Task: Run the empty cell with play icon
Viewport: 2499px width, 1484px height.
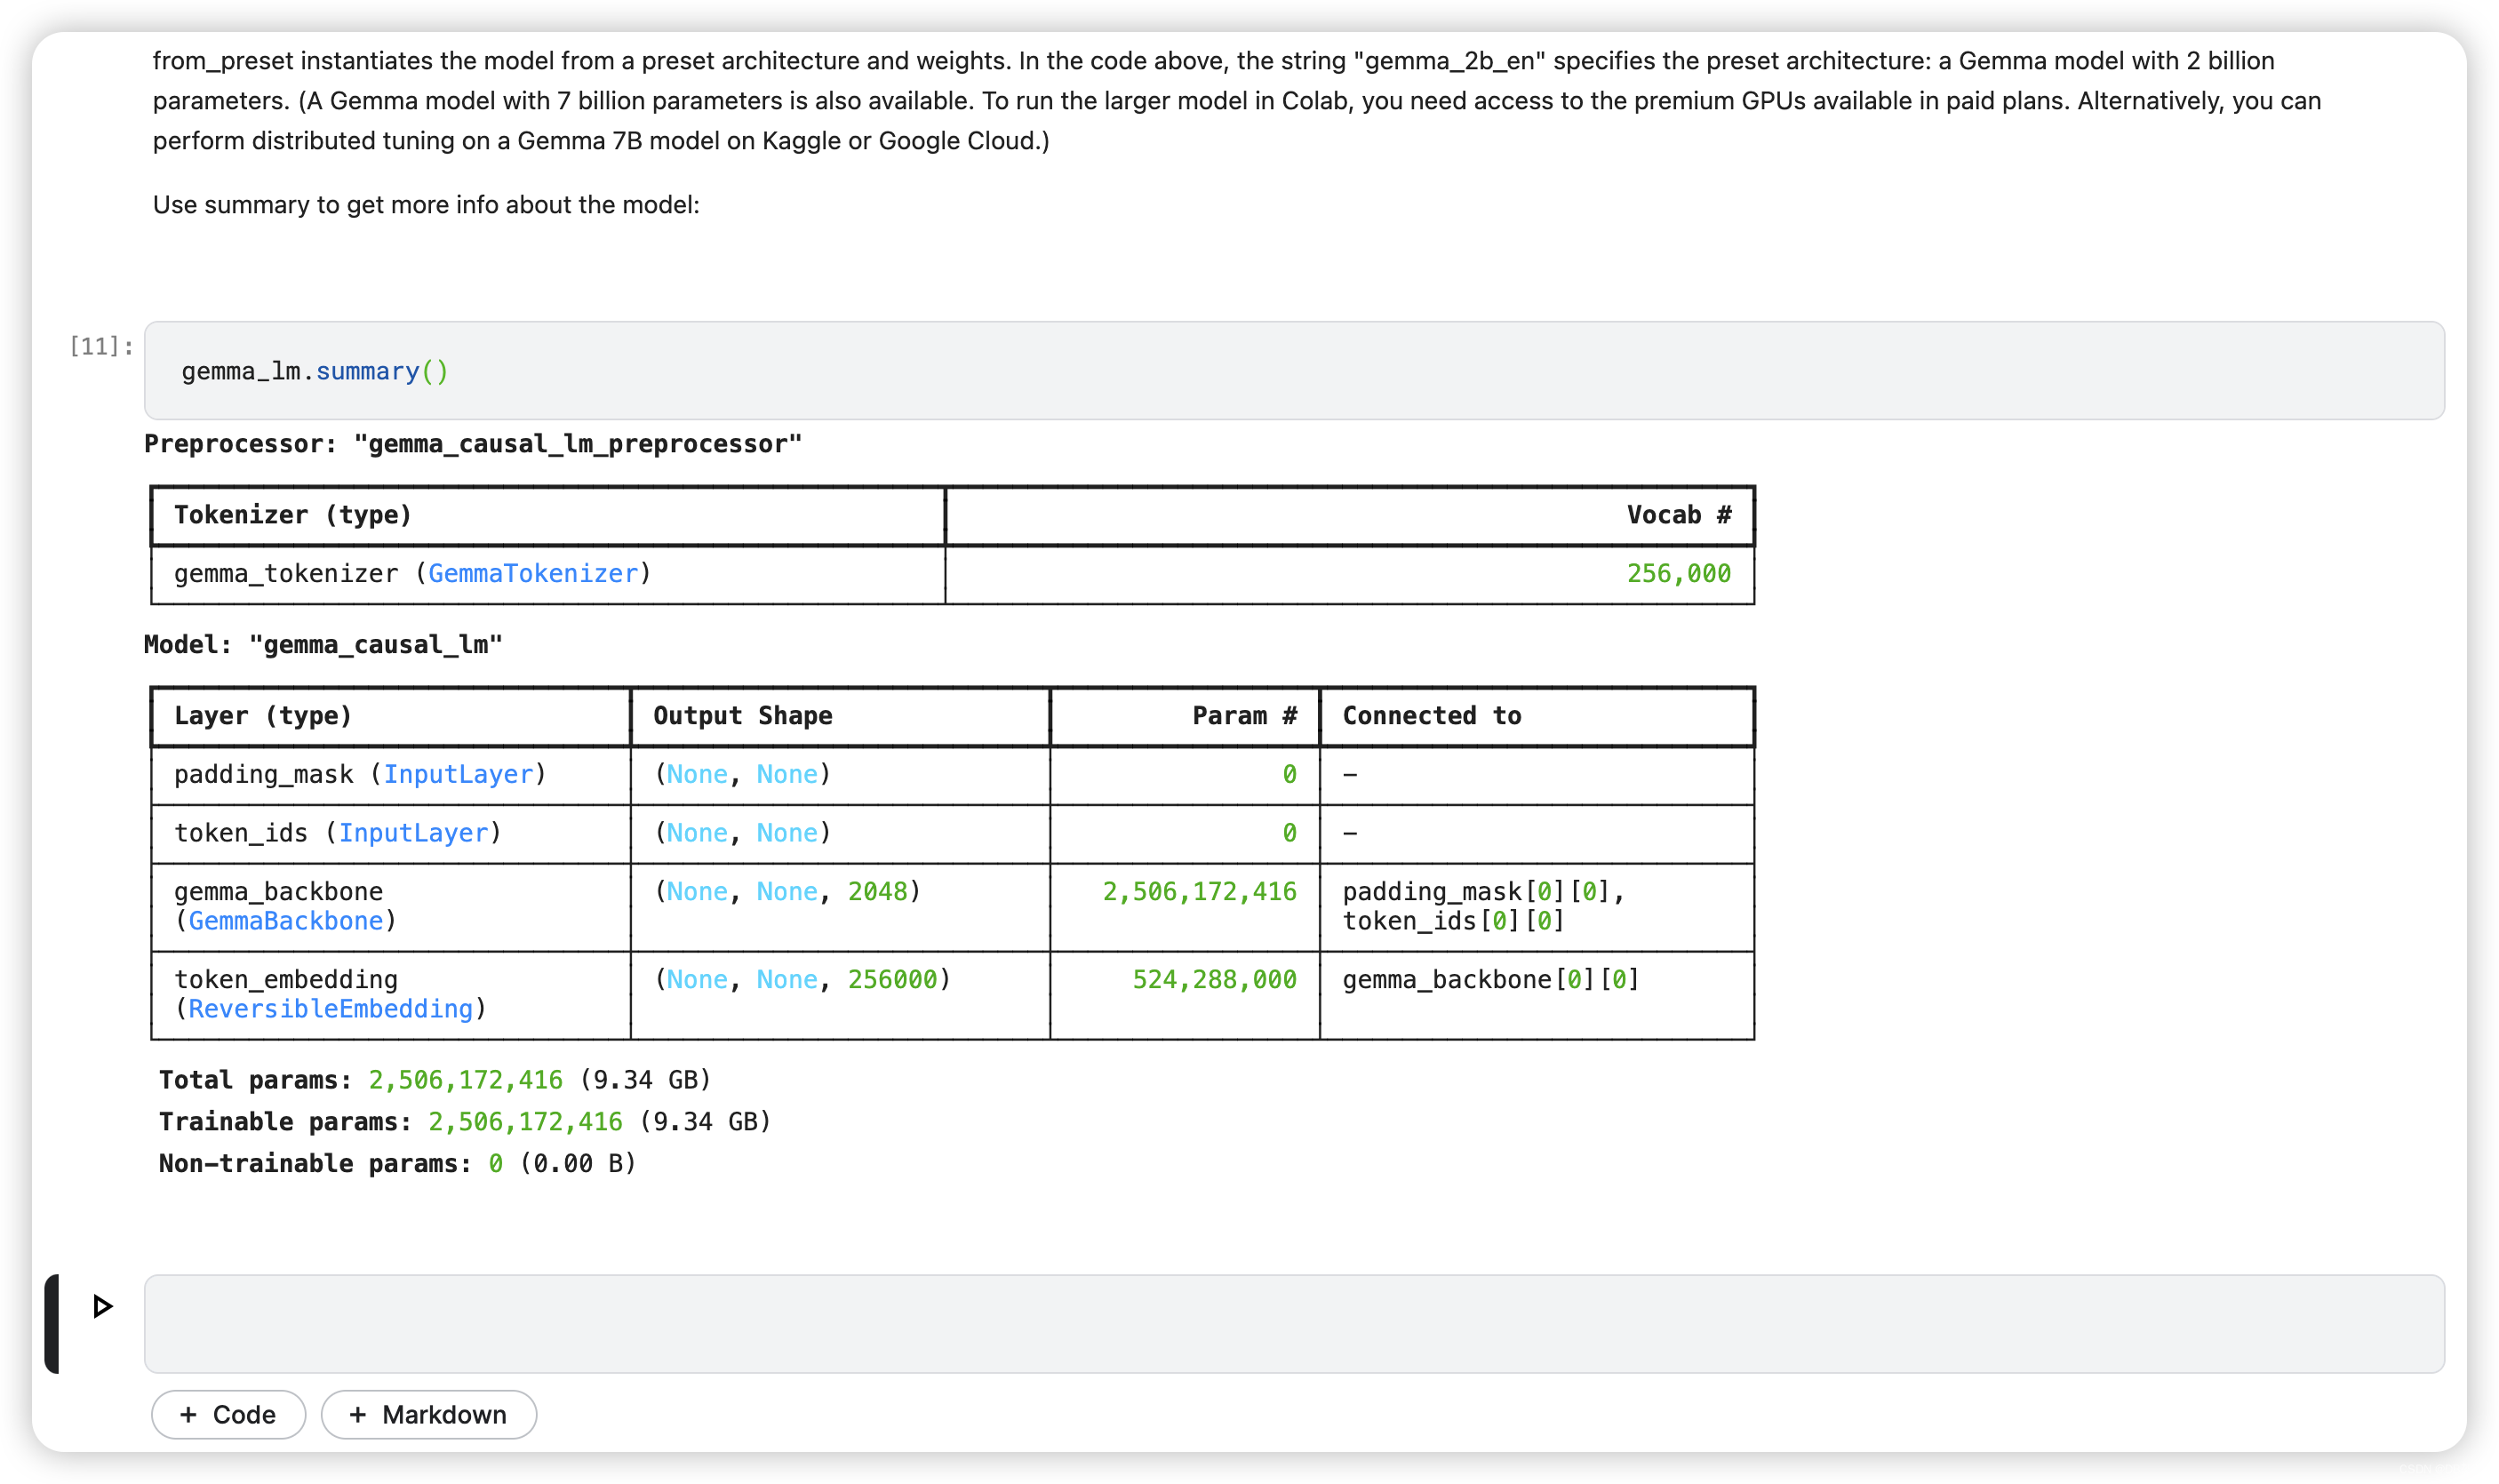Action: click(102, 1306)
